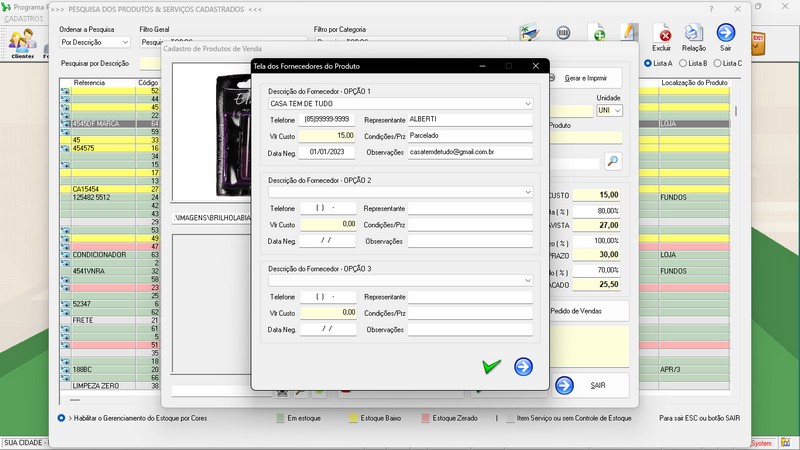Click the Representante field in Opção 1
The height and width of the screenshot is (450, 800).
pos(469,119)
